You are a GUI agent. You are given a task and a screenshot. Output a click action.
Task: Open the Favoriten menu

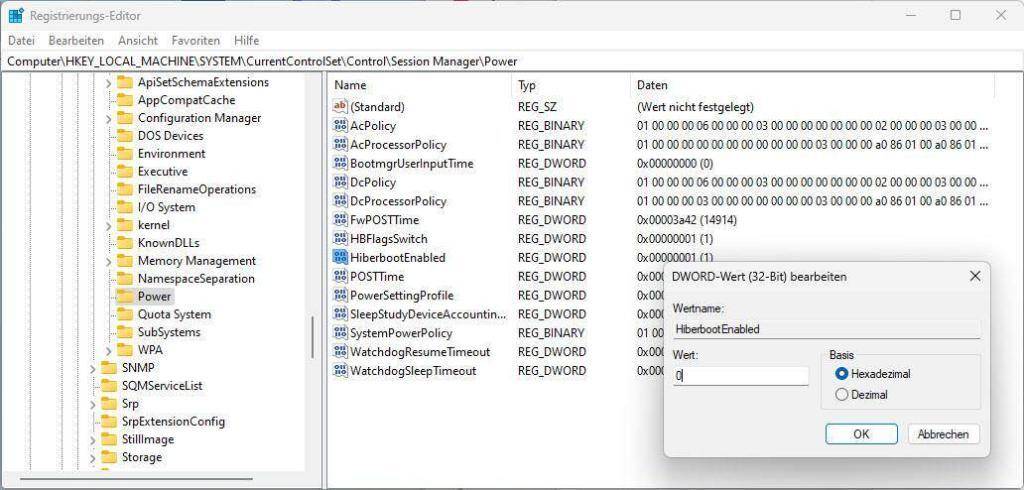[196, 41]
